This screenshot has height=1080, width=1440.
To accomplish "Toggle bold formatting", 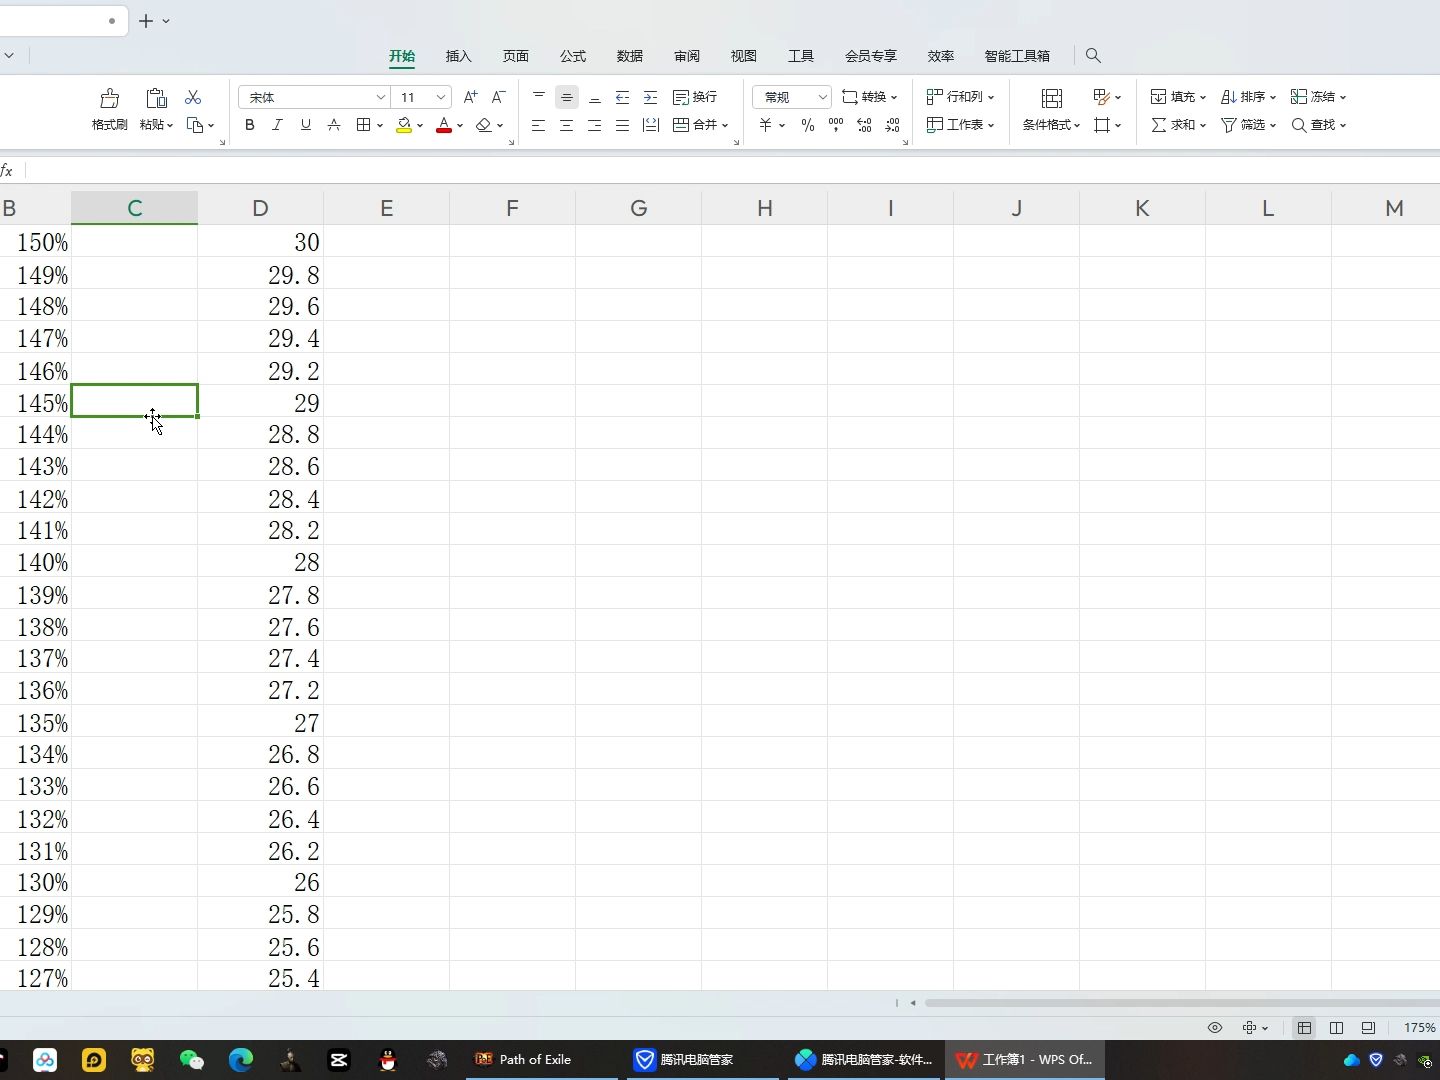I will (x=249, y=125).
